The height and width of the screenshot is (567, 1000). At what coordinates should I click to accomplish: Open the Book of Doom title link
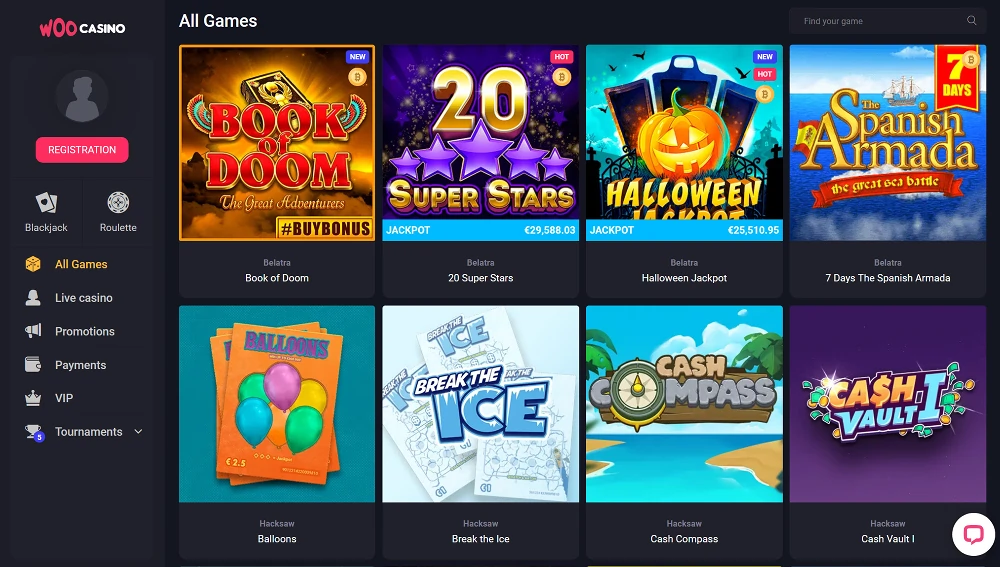pyautogui.click(x=277, y=278)
